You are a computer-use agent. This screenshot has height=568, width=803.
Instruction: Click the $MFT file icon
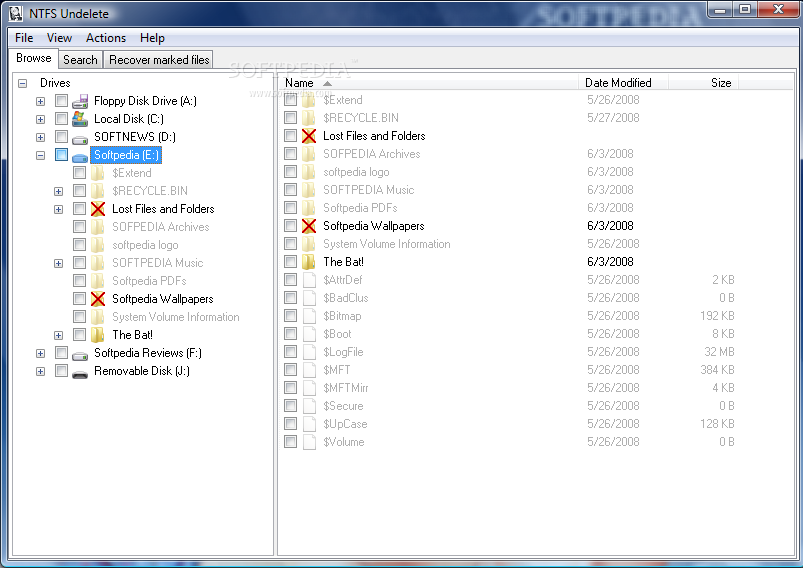309,370
